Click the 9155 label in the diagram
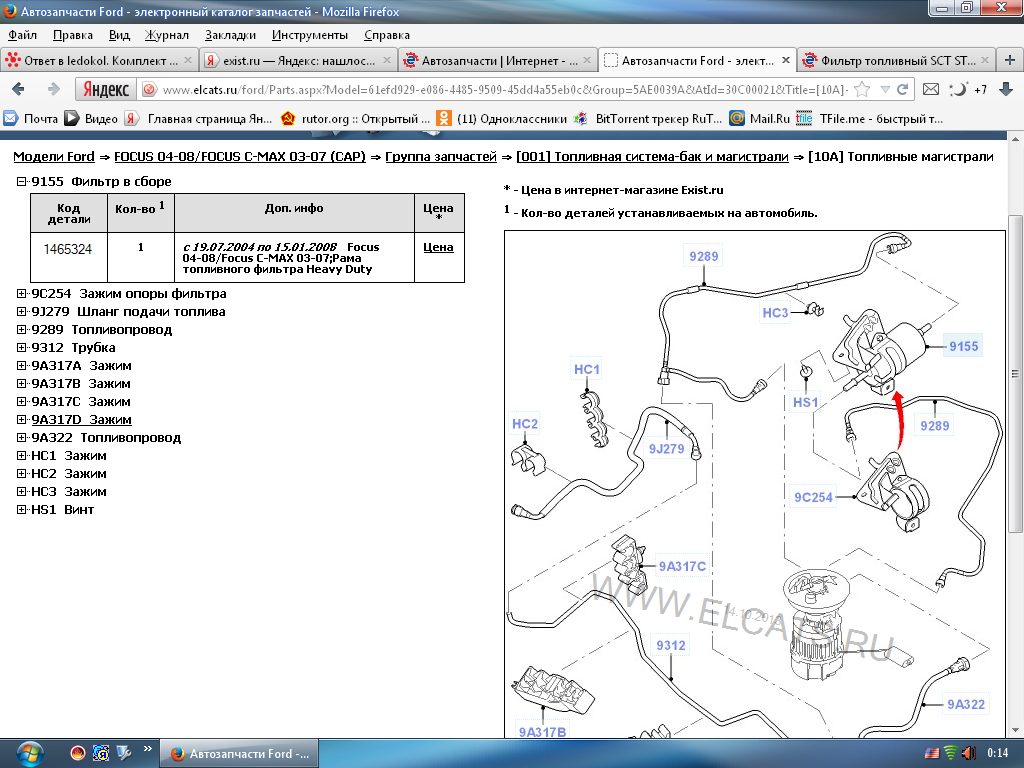Viewport: 1024px width, 768px height. pos(963,346)
